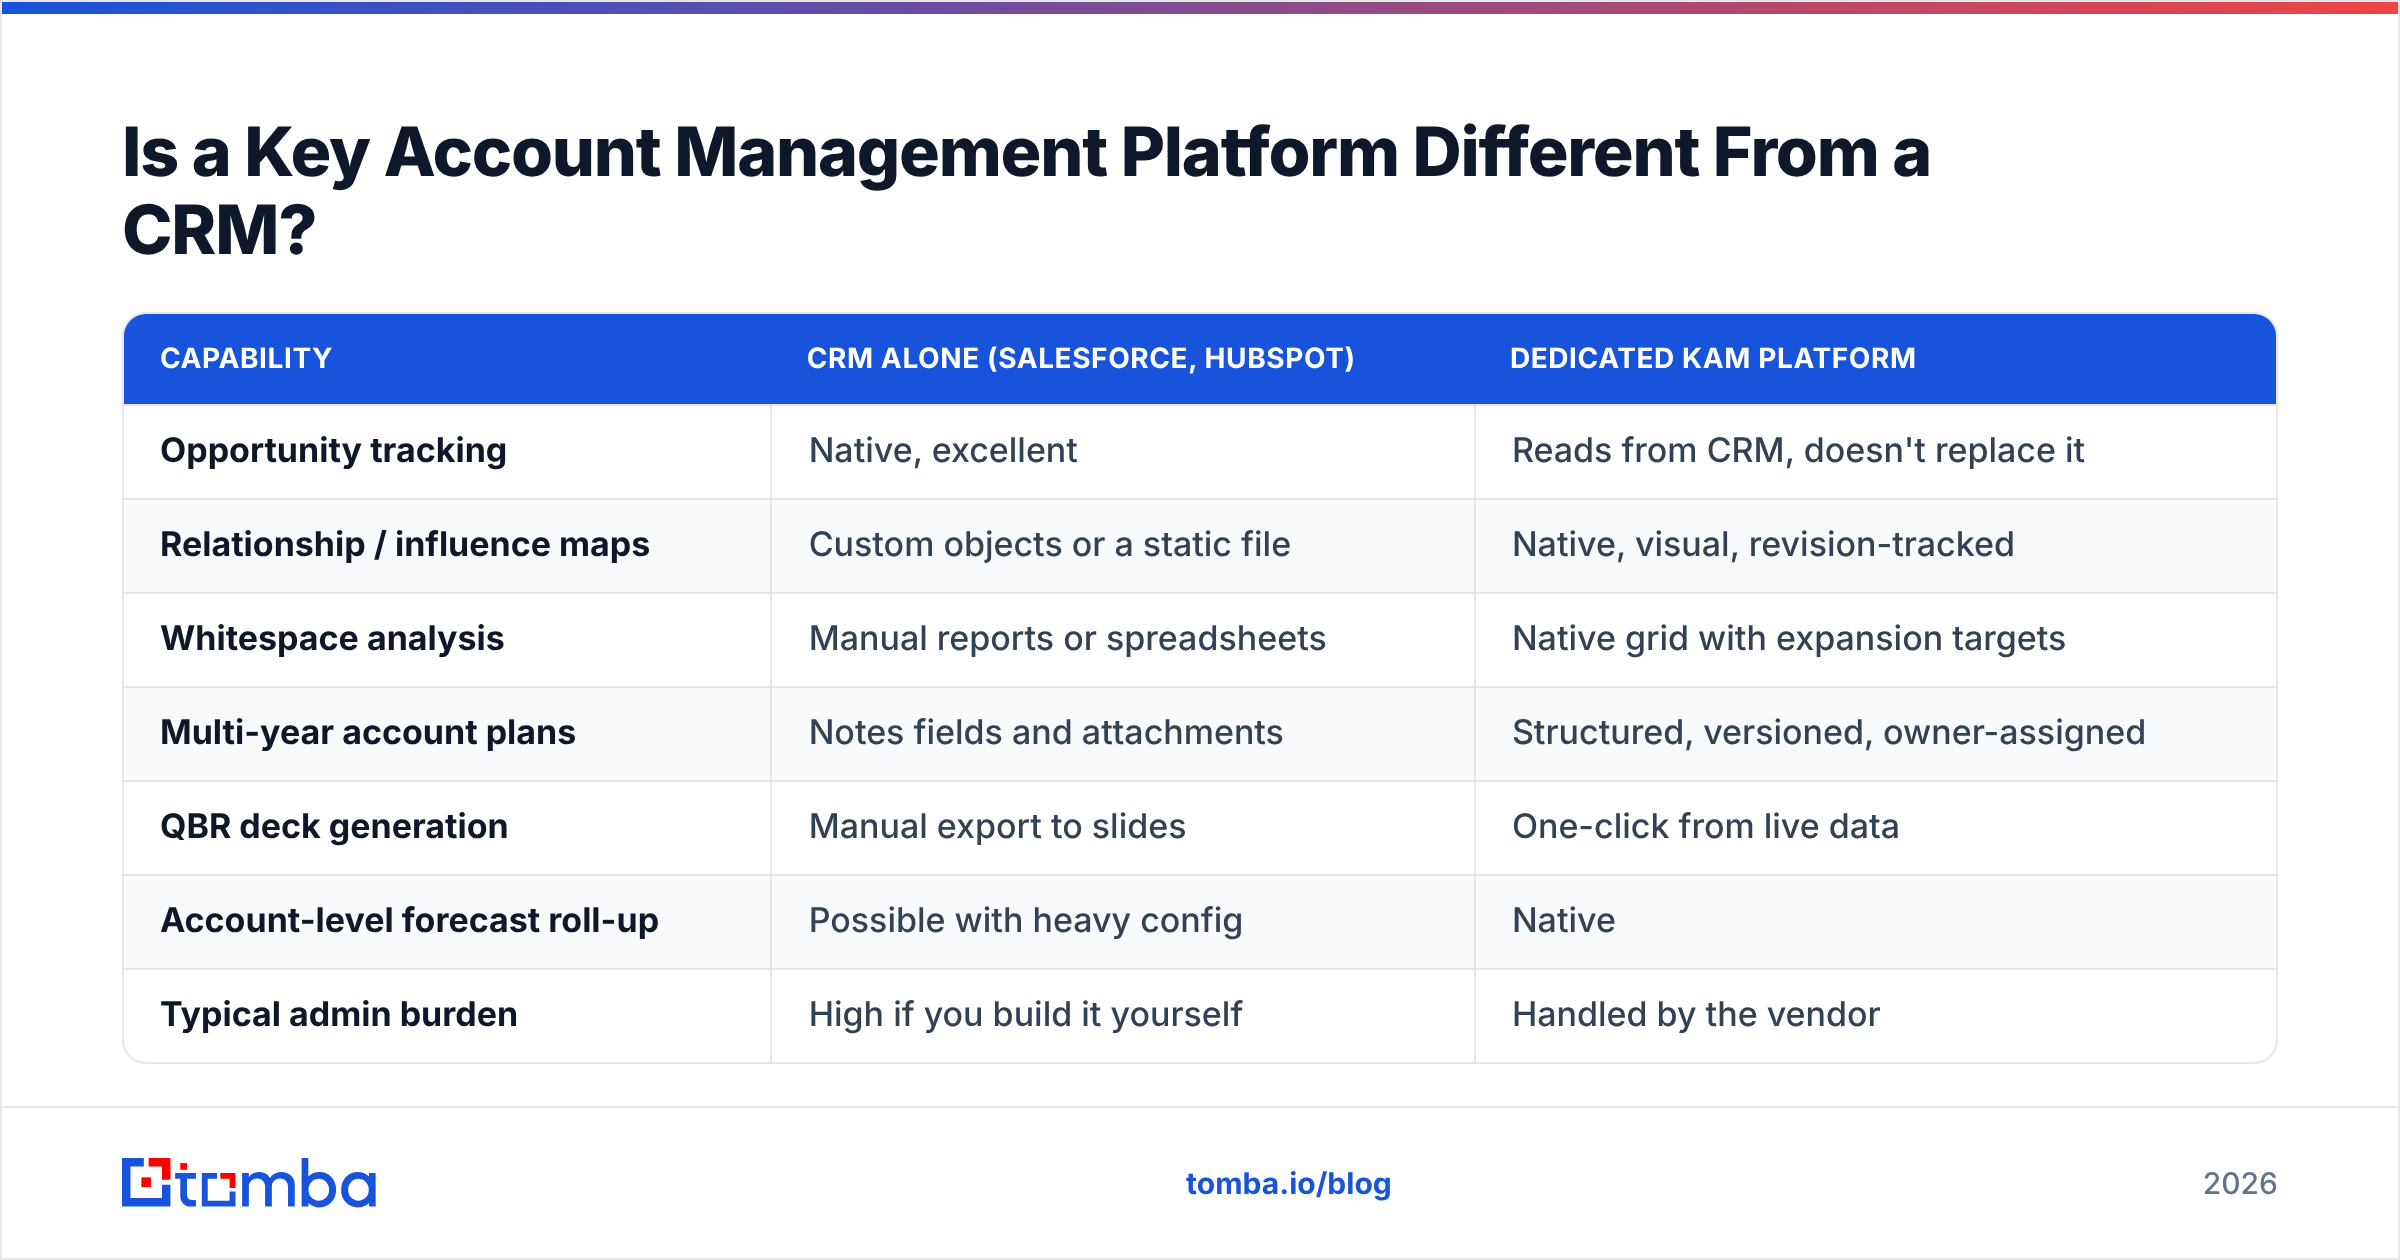Open the tomba.io/blog link
The width and height of the screenshot is (2400, 1260).
tap(1288, 1184)
